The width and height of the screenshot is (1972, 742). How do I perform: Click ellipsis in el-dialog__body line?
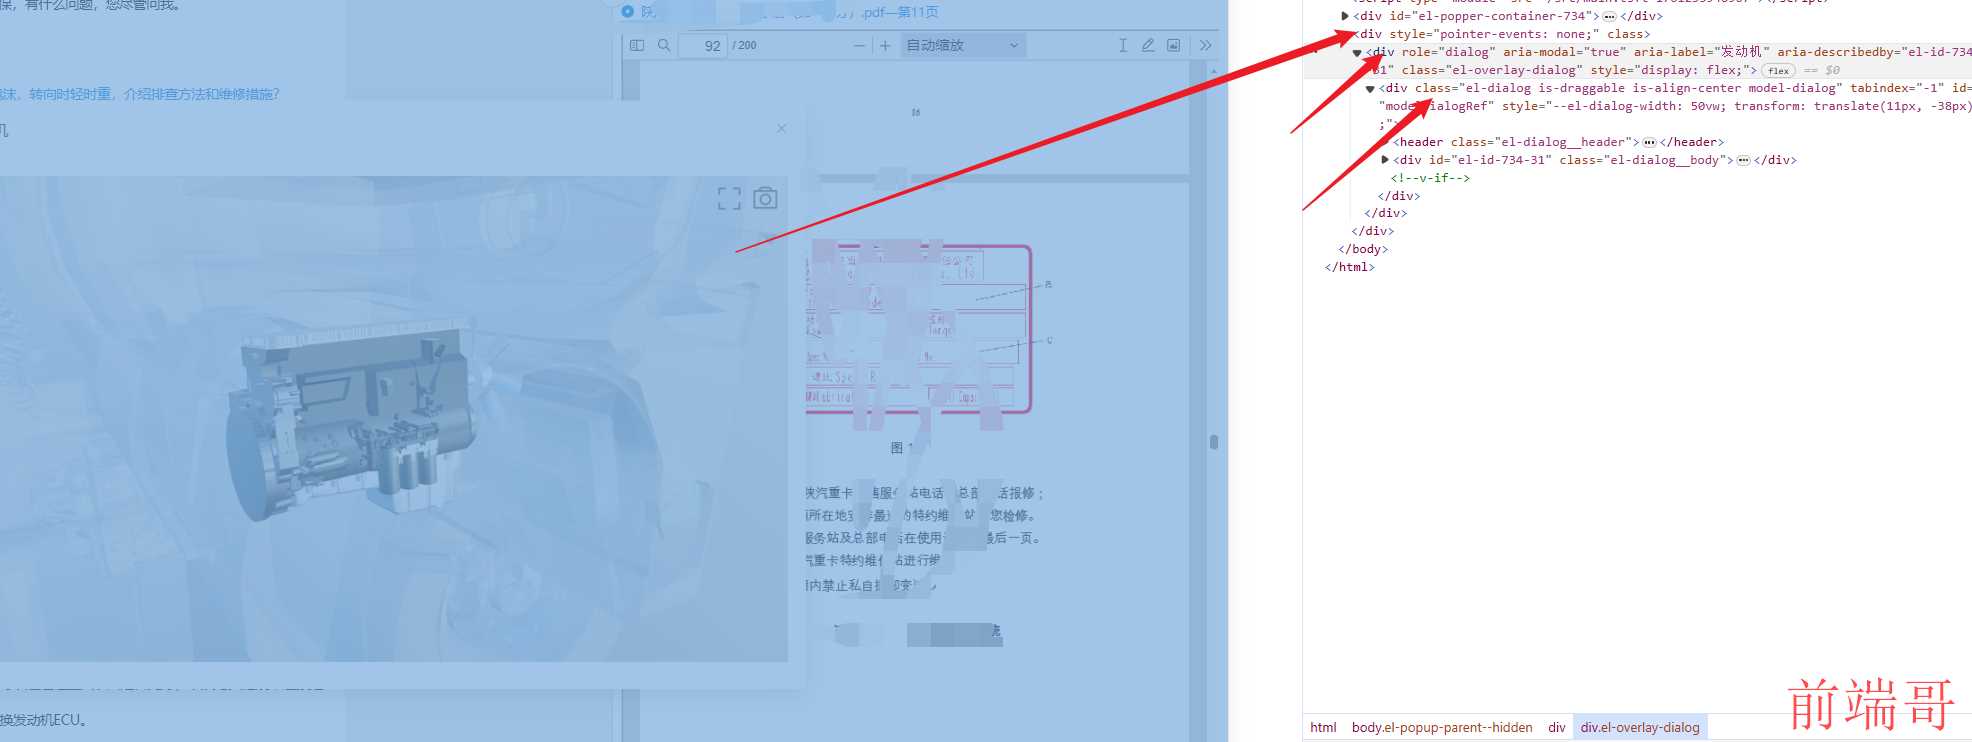(x=1743, y=161)
